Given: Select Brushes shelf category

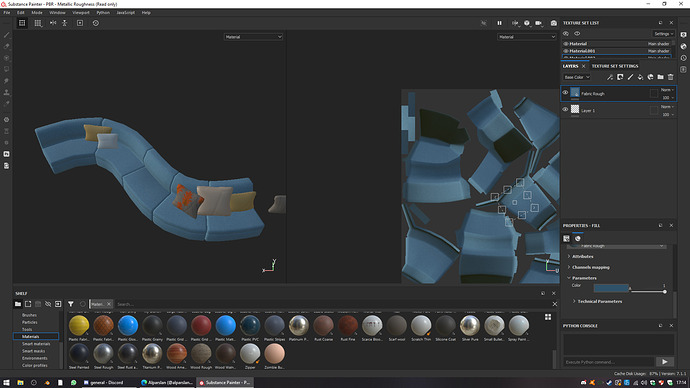Looking at the screenshot, I should 29,315.
